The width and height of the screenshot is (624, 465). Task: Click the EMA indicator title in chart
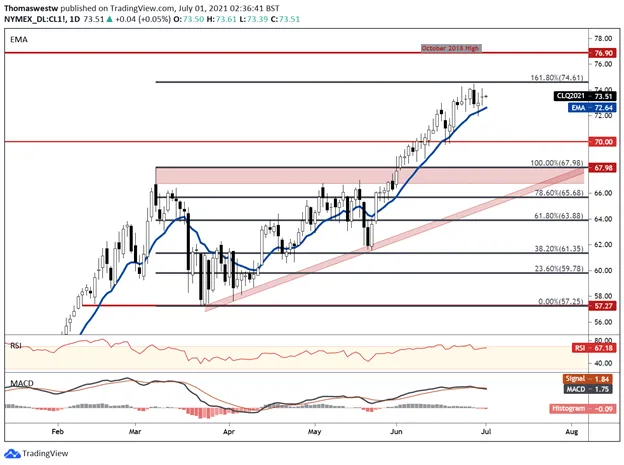click(x=19, y=39)
